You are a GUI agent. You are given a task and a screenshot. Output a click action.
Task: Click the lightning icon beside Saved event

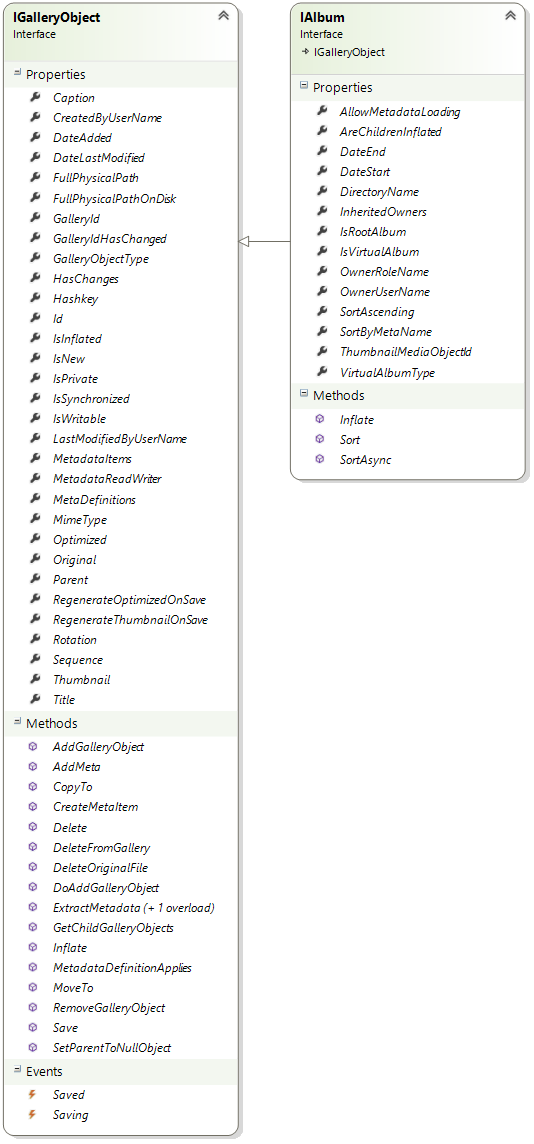click(32, 1094)
